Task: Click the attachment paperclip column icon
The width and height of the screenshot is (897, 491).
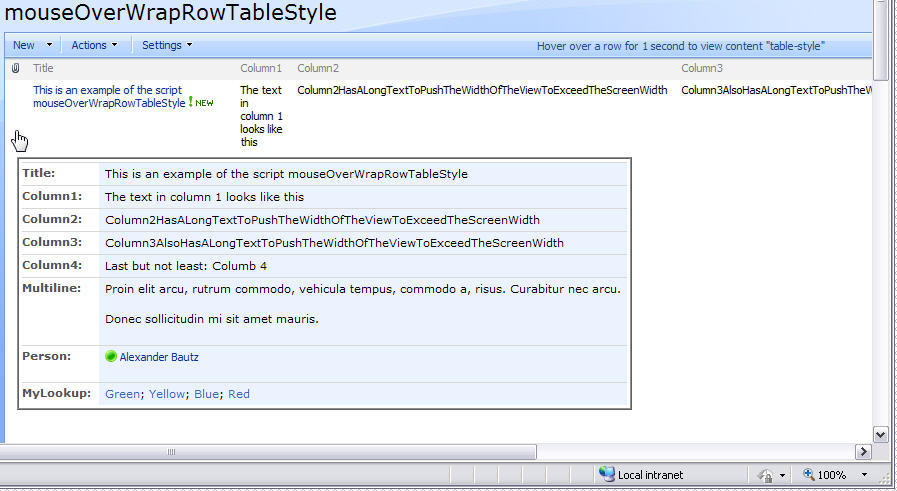Action: coord(16,68)
